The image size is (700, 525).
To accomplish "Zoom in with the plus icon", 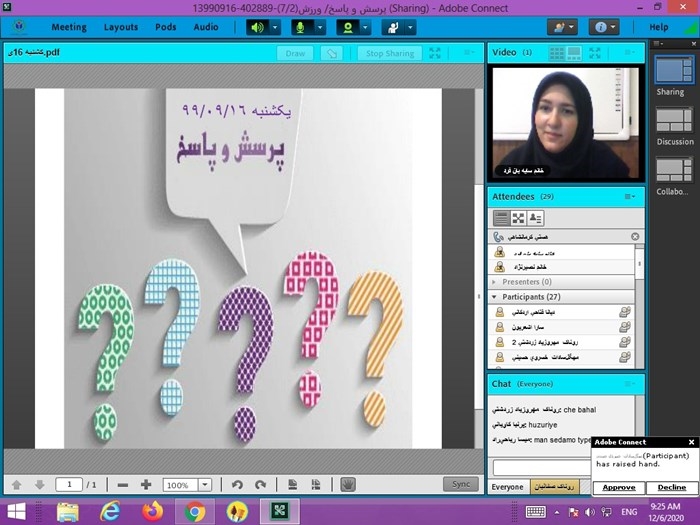I will tap(146, 485).
